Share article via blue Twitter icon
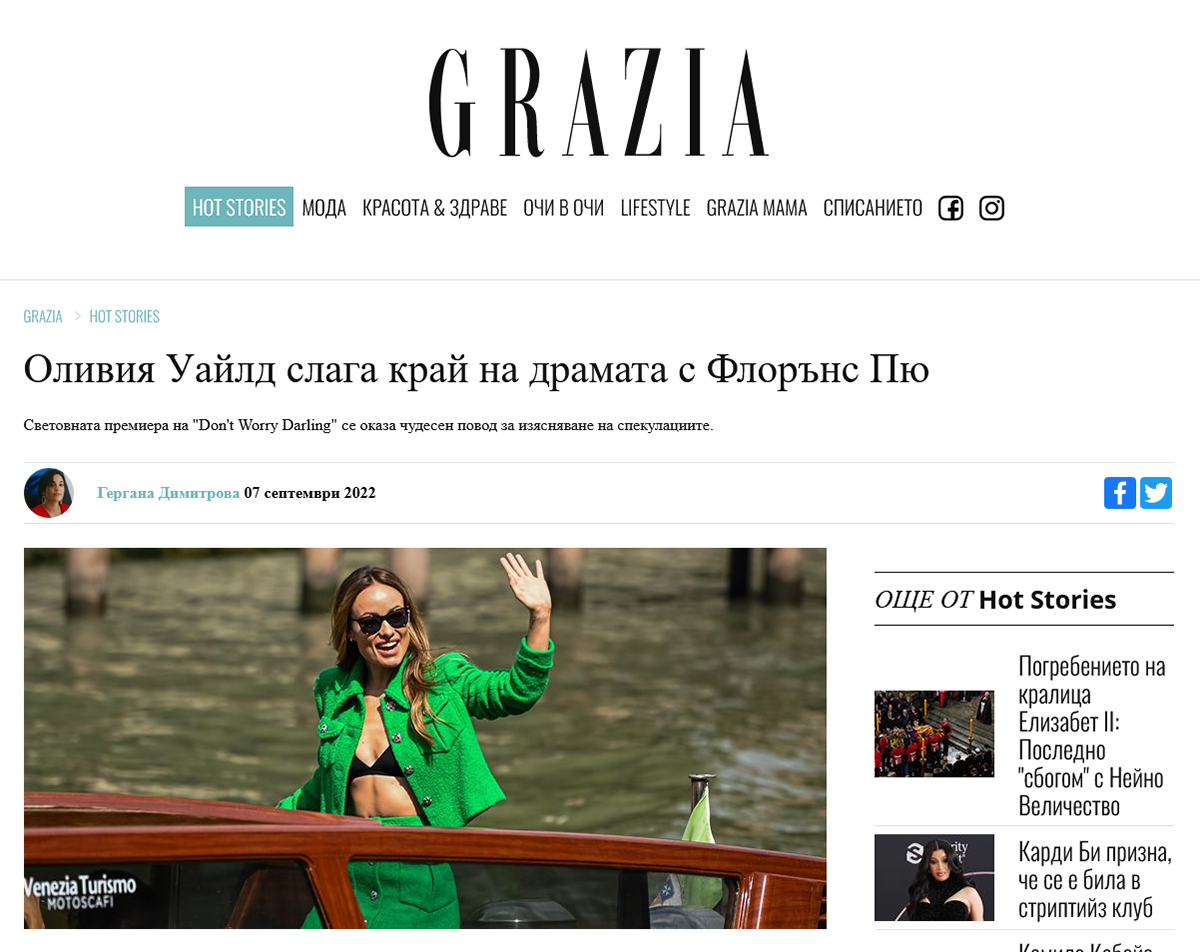The width and height of the screenshot is (1200, 952). click(1156, 493)
